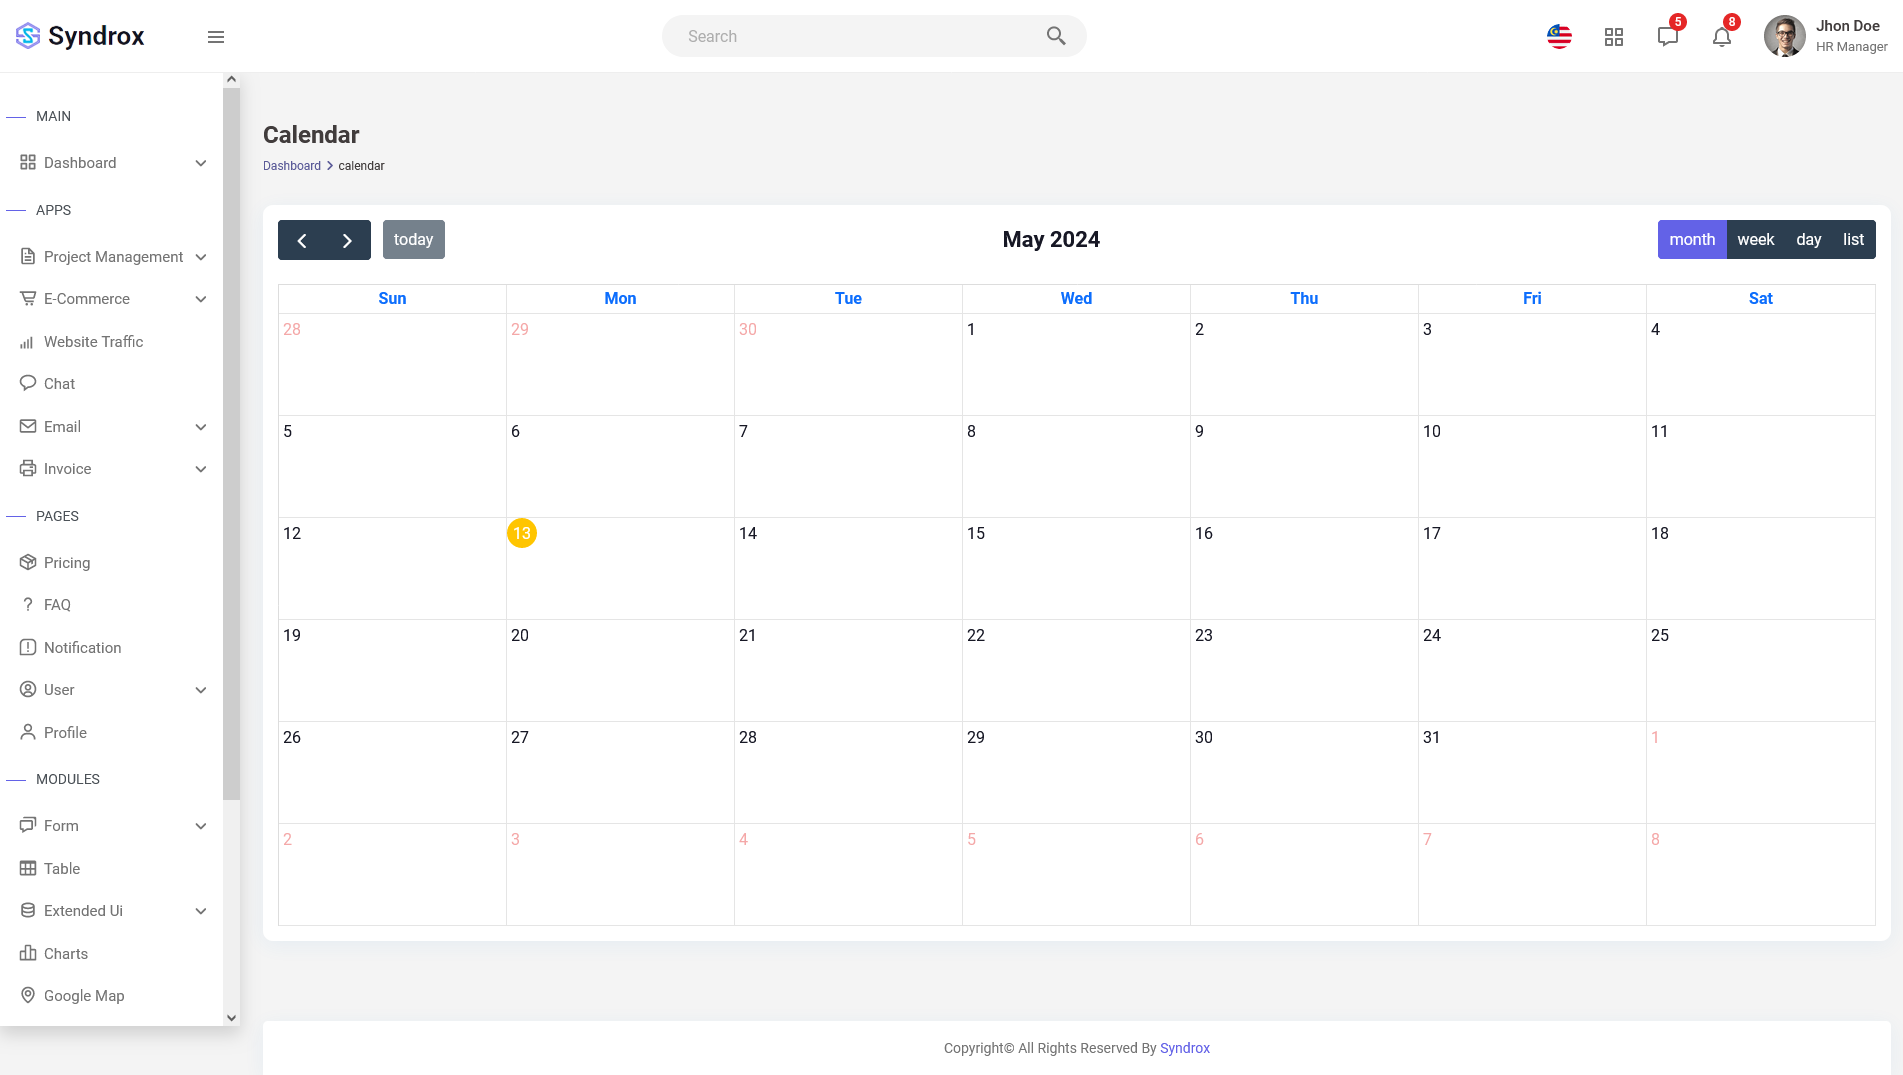This screenshot has width=1903, height=1075.
Task: Expand the E-Commerce submenu
Action: (112, 299)
